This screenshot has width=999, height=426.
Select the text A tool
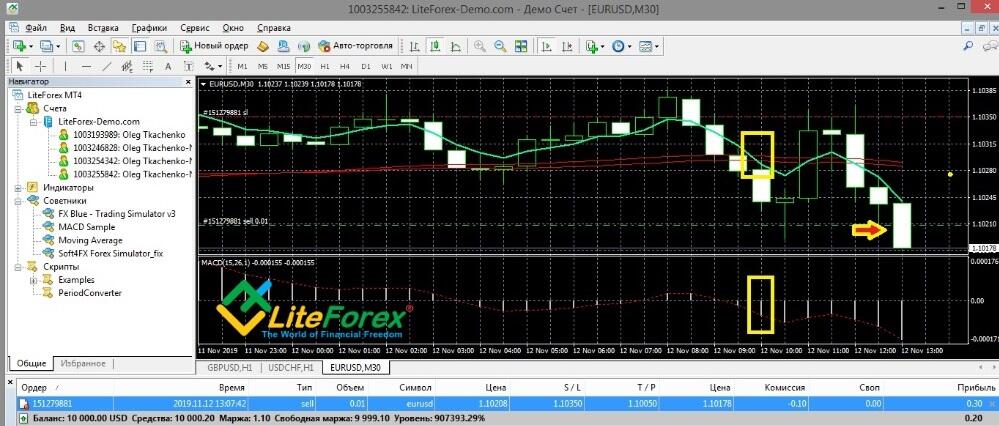tap(168, 66)
